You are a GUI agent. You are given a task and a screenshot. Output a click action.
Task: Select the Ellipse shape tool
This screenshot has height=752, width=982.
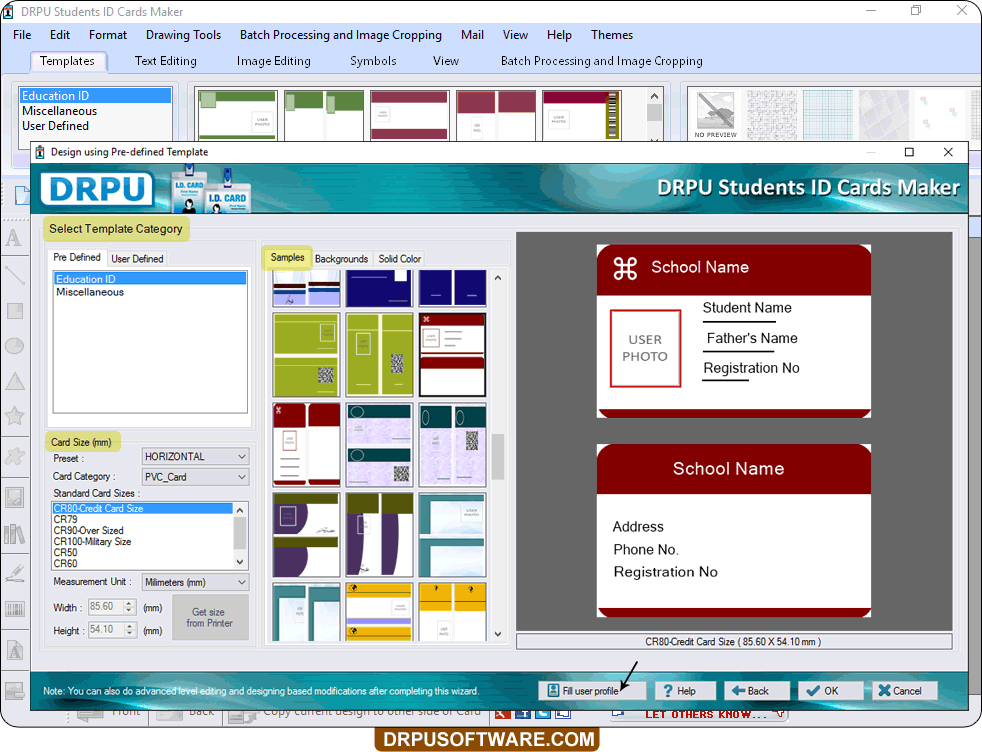pyautogui.click(x=14, y=346)
